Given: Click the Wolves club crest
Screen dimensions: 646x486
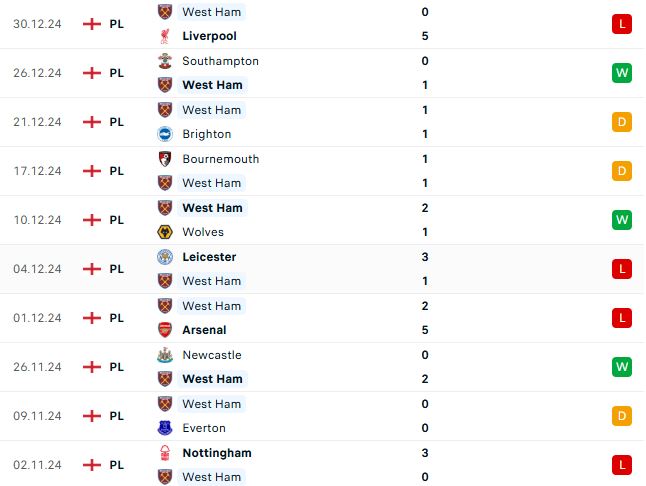Looking at the screenshot, I should coord(165,232).
